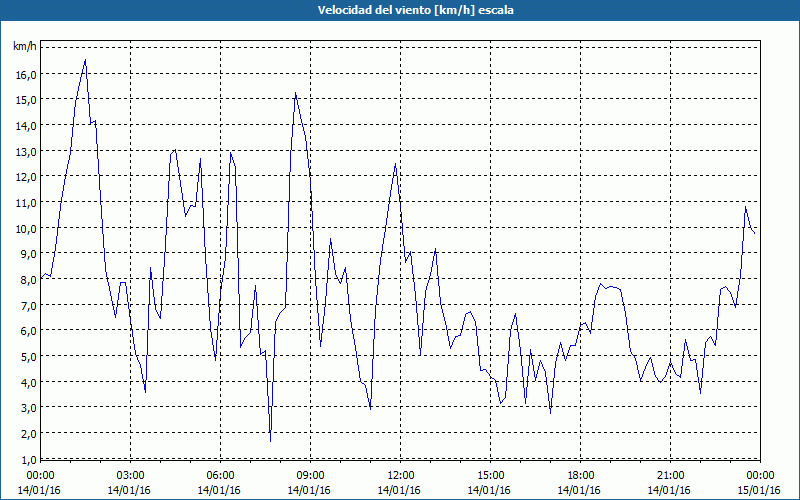800x500 pixels.
Task: Click the 03:00 time label
Action: (x=130, y=476)
